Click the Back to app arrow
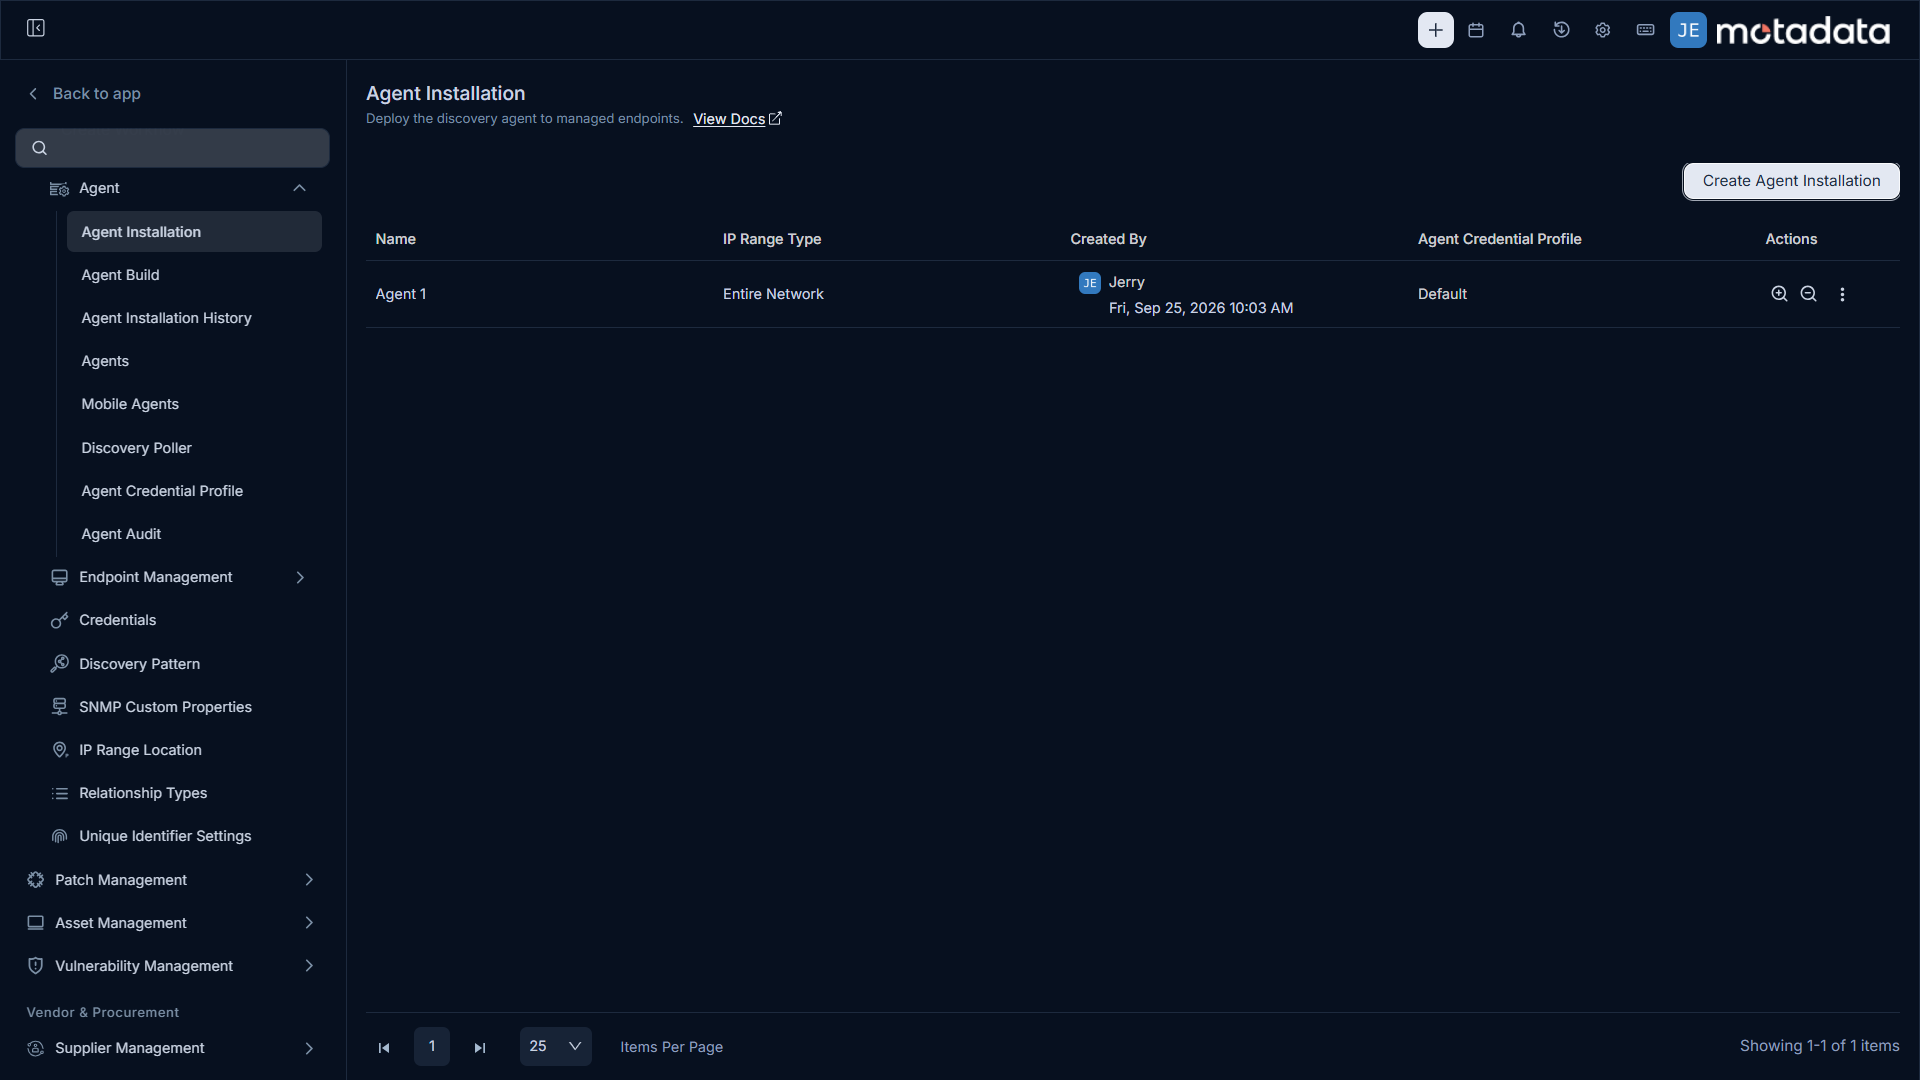This screenshot has width=1920, height=1080. coord(33,93)
